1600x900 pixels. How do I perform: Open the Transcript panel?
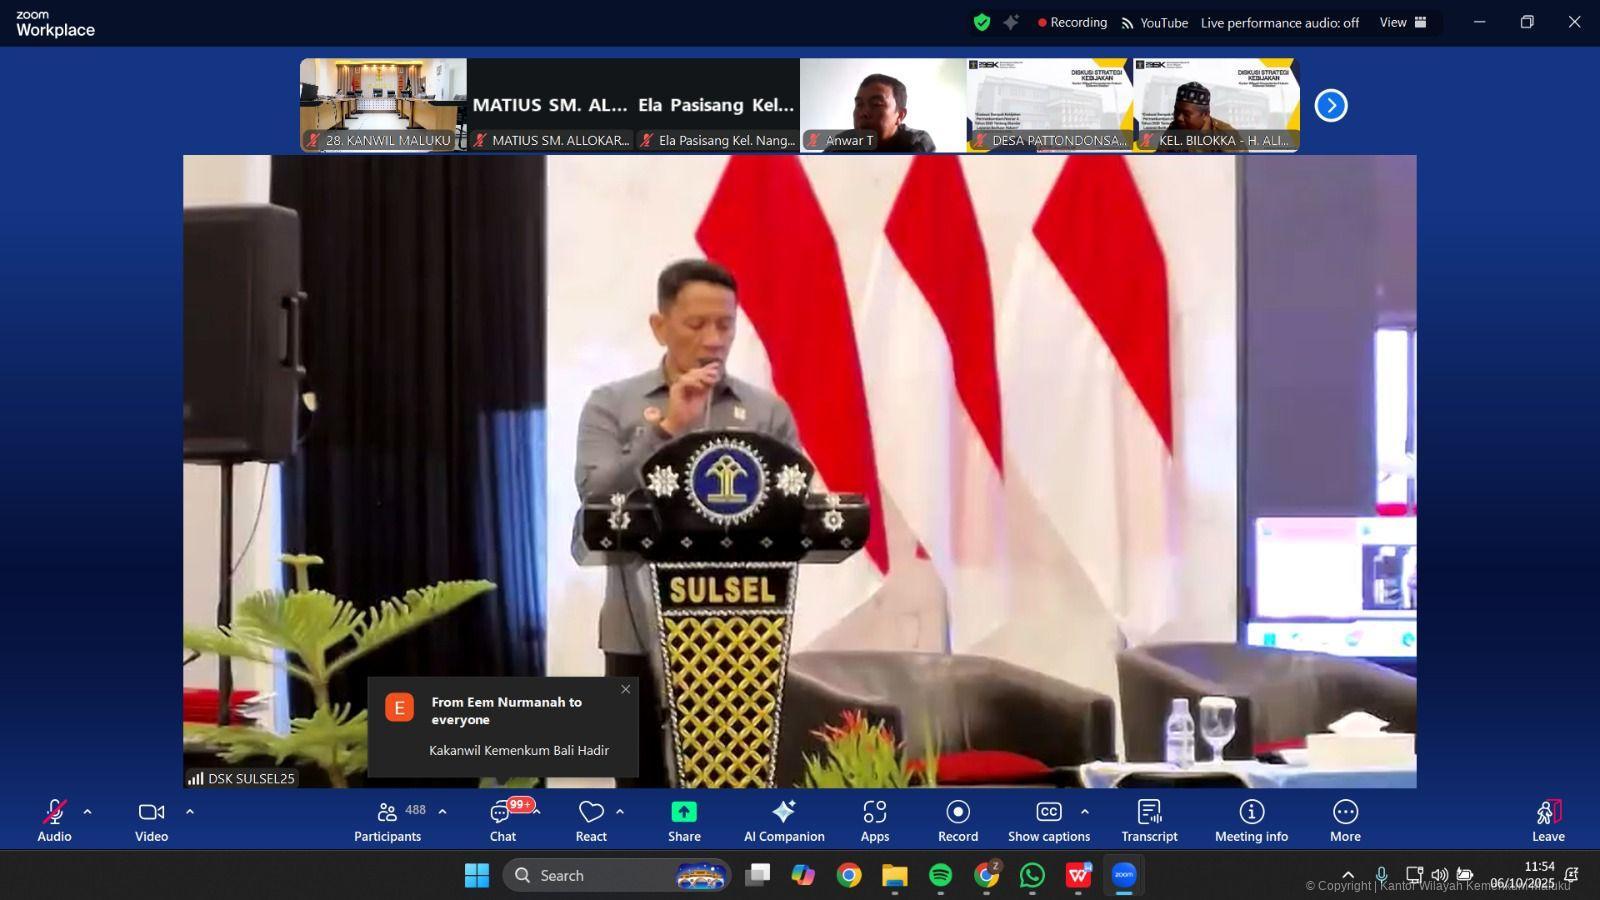[1149, 820]
